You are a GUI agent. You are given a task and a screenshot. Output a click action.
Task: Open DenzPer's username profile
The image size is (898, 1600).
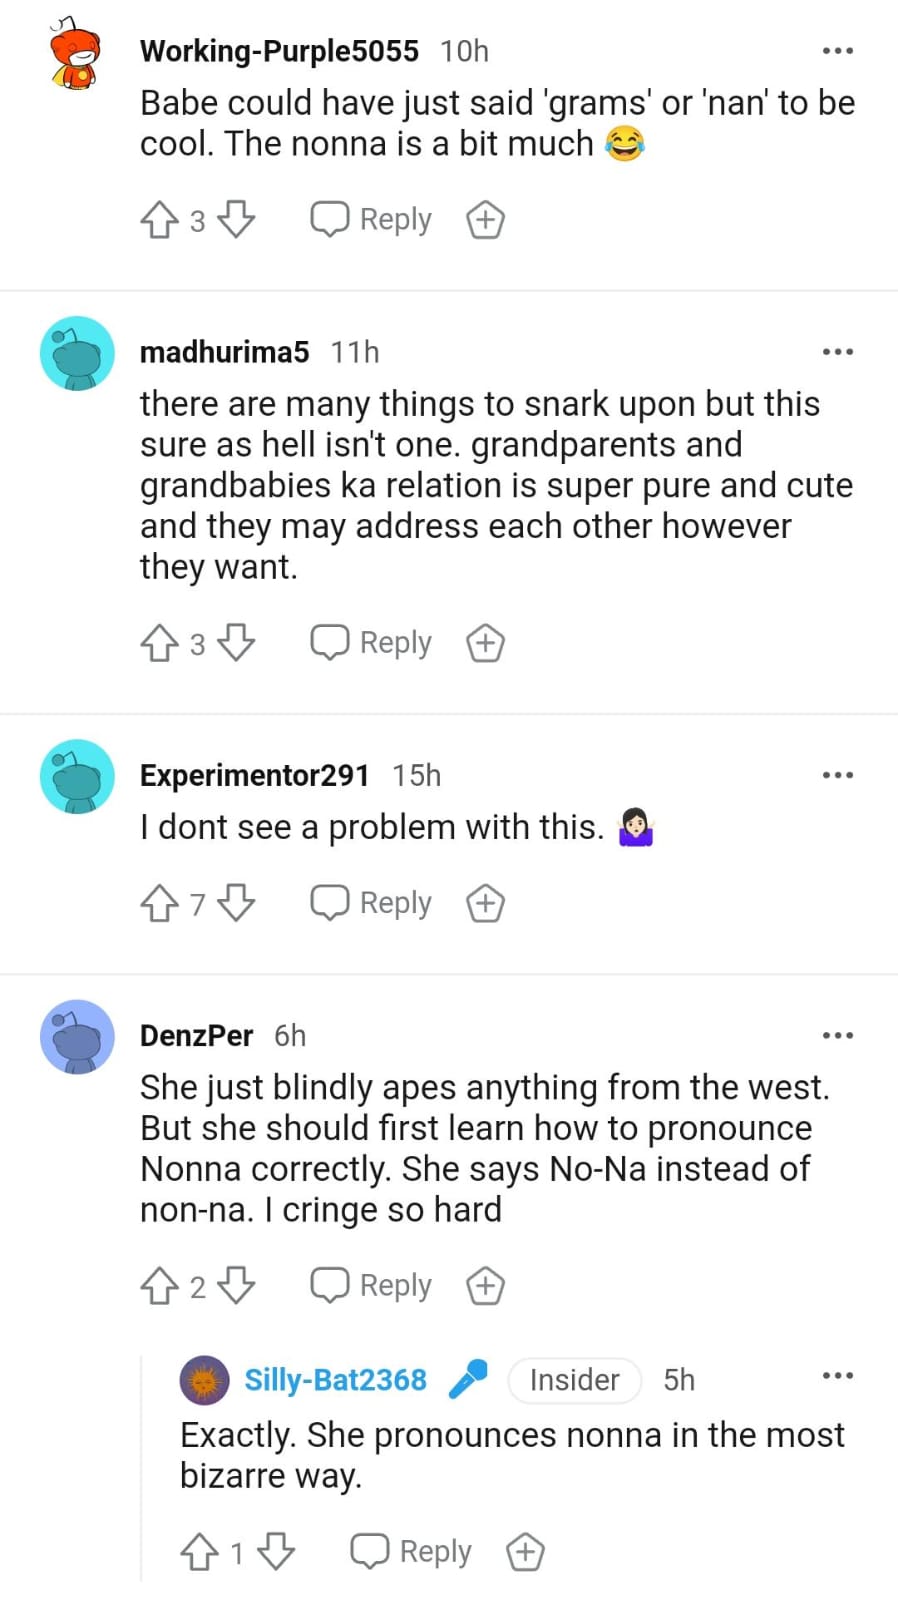click(196, 1036)
